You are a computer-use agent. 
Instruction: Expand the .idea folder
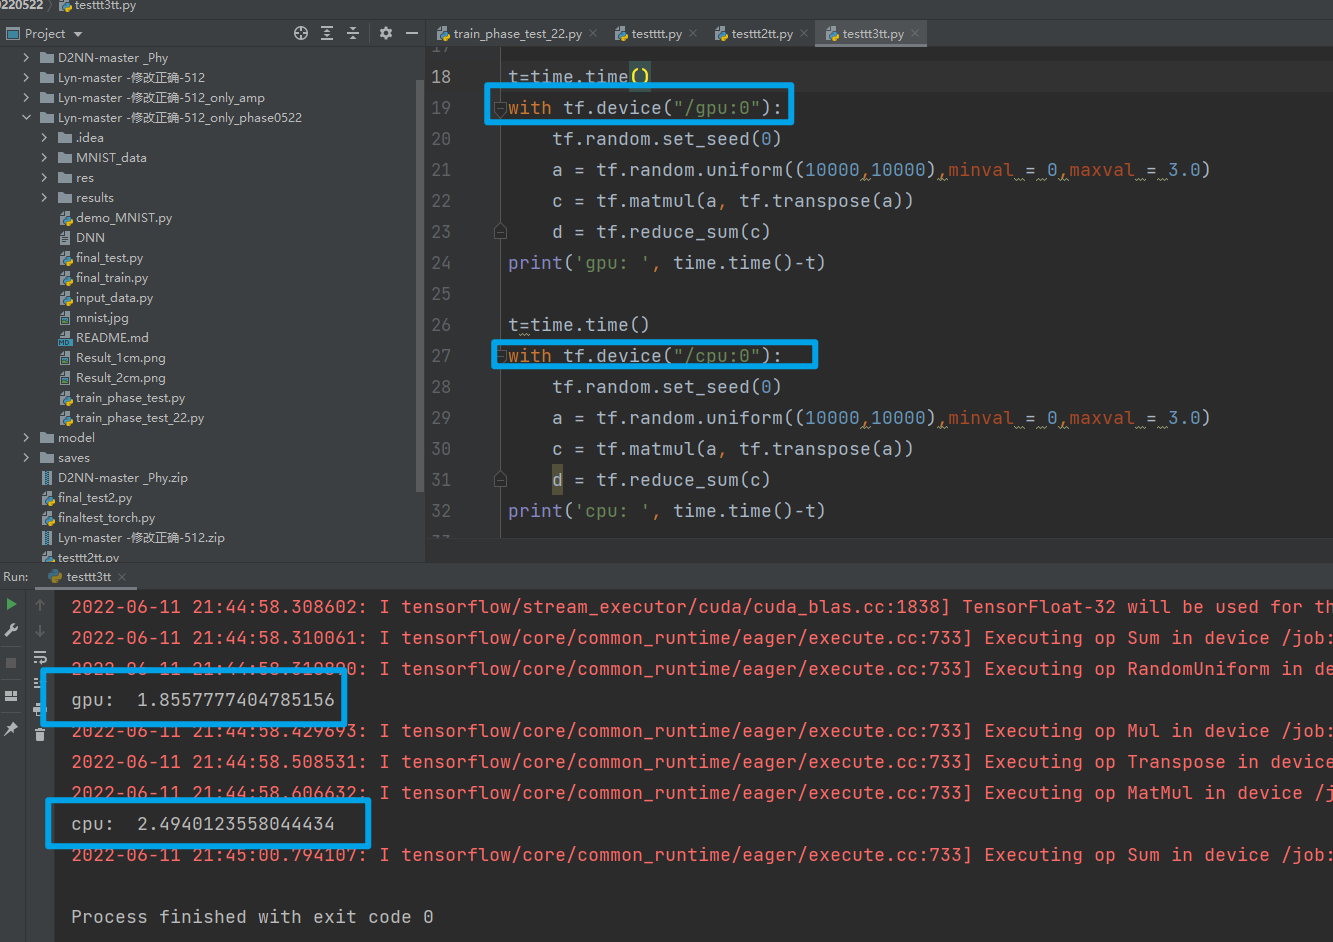click(x=44, y=138)
